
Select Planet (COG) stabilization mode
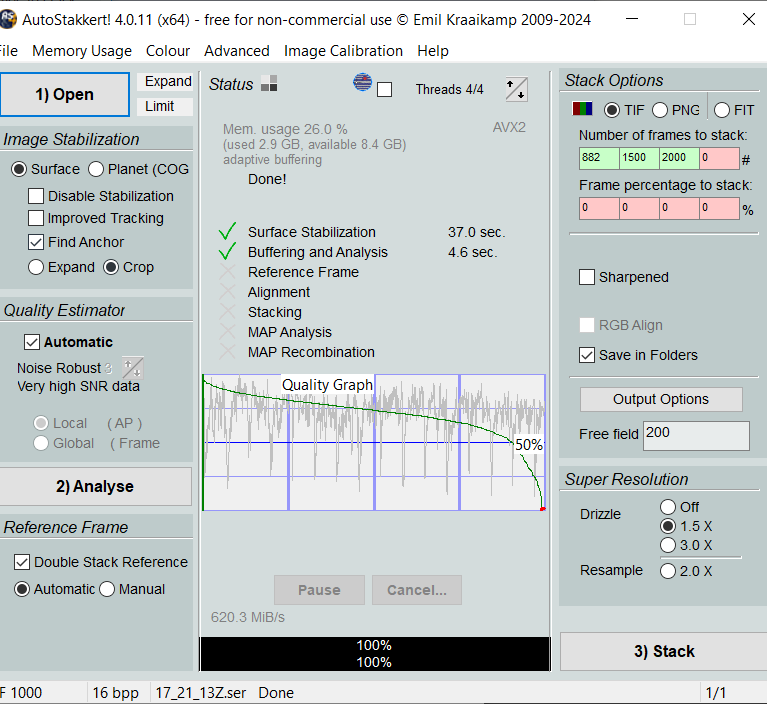pyautogui.click(x=138, y=169)
